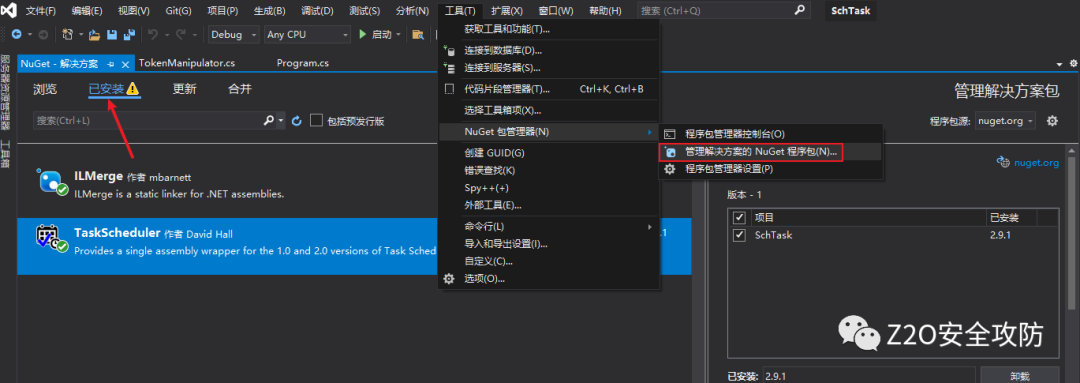
Task: Click the New Project toolbar icon
Action: point(68,34)
